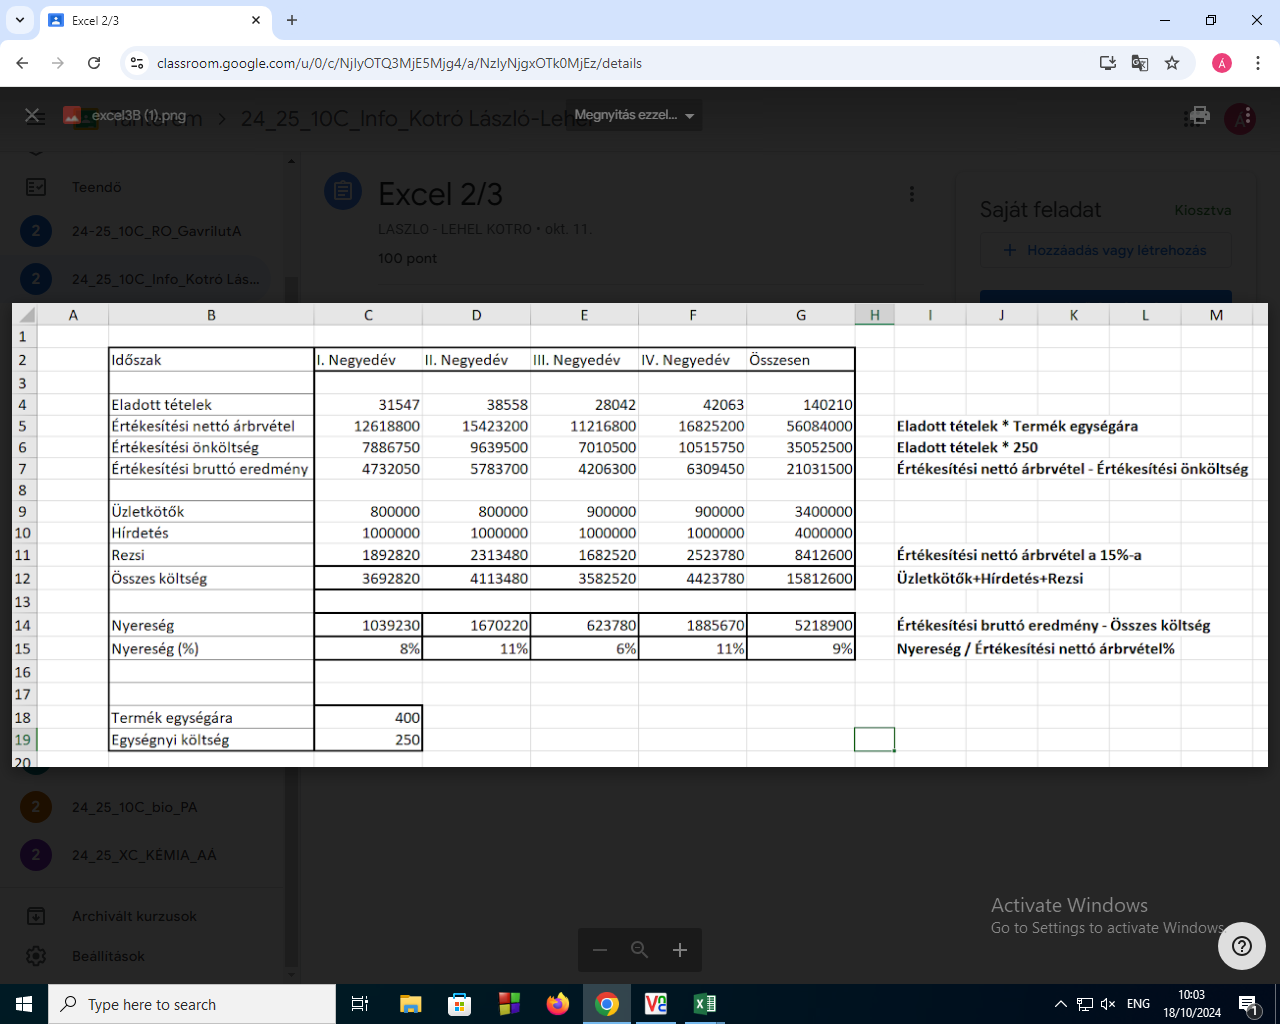This screenshot has width=1280, height=1024.
Task: Open Excel from the taskbar
Action: [x=704, y=1004]
